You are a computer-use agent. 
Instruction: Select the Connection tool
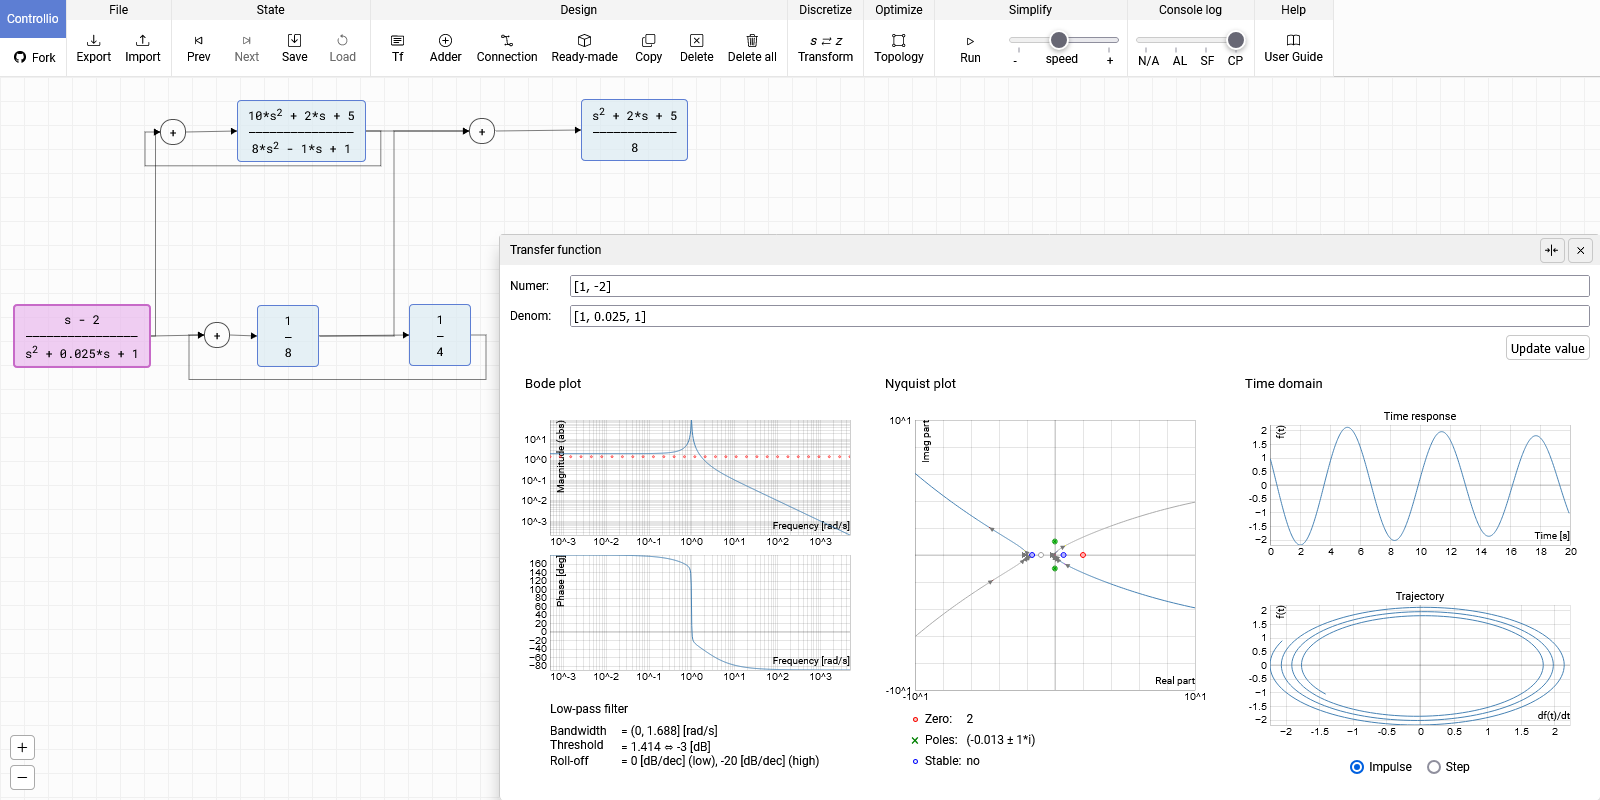point(507,48)
